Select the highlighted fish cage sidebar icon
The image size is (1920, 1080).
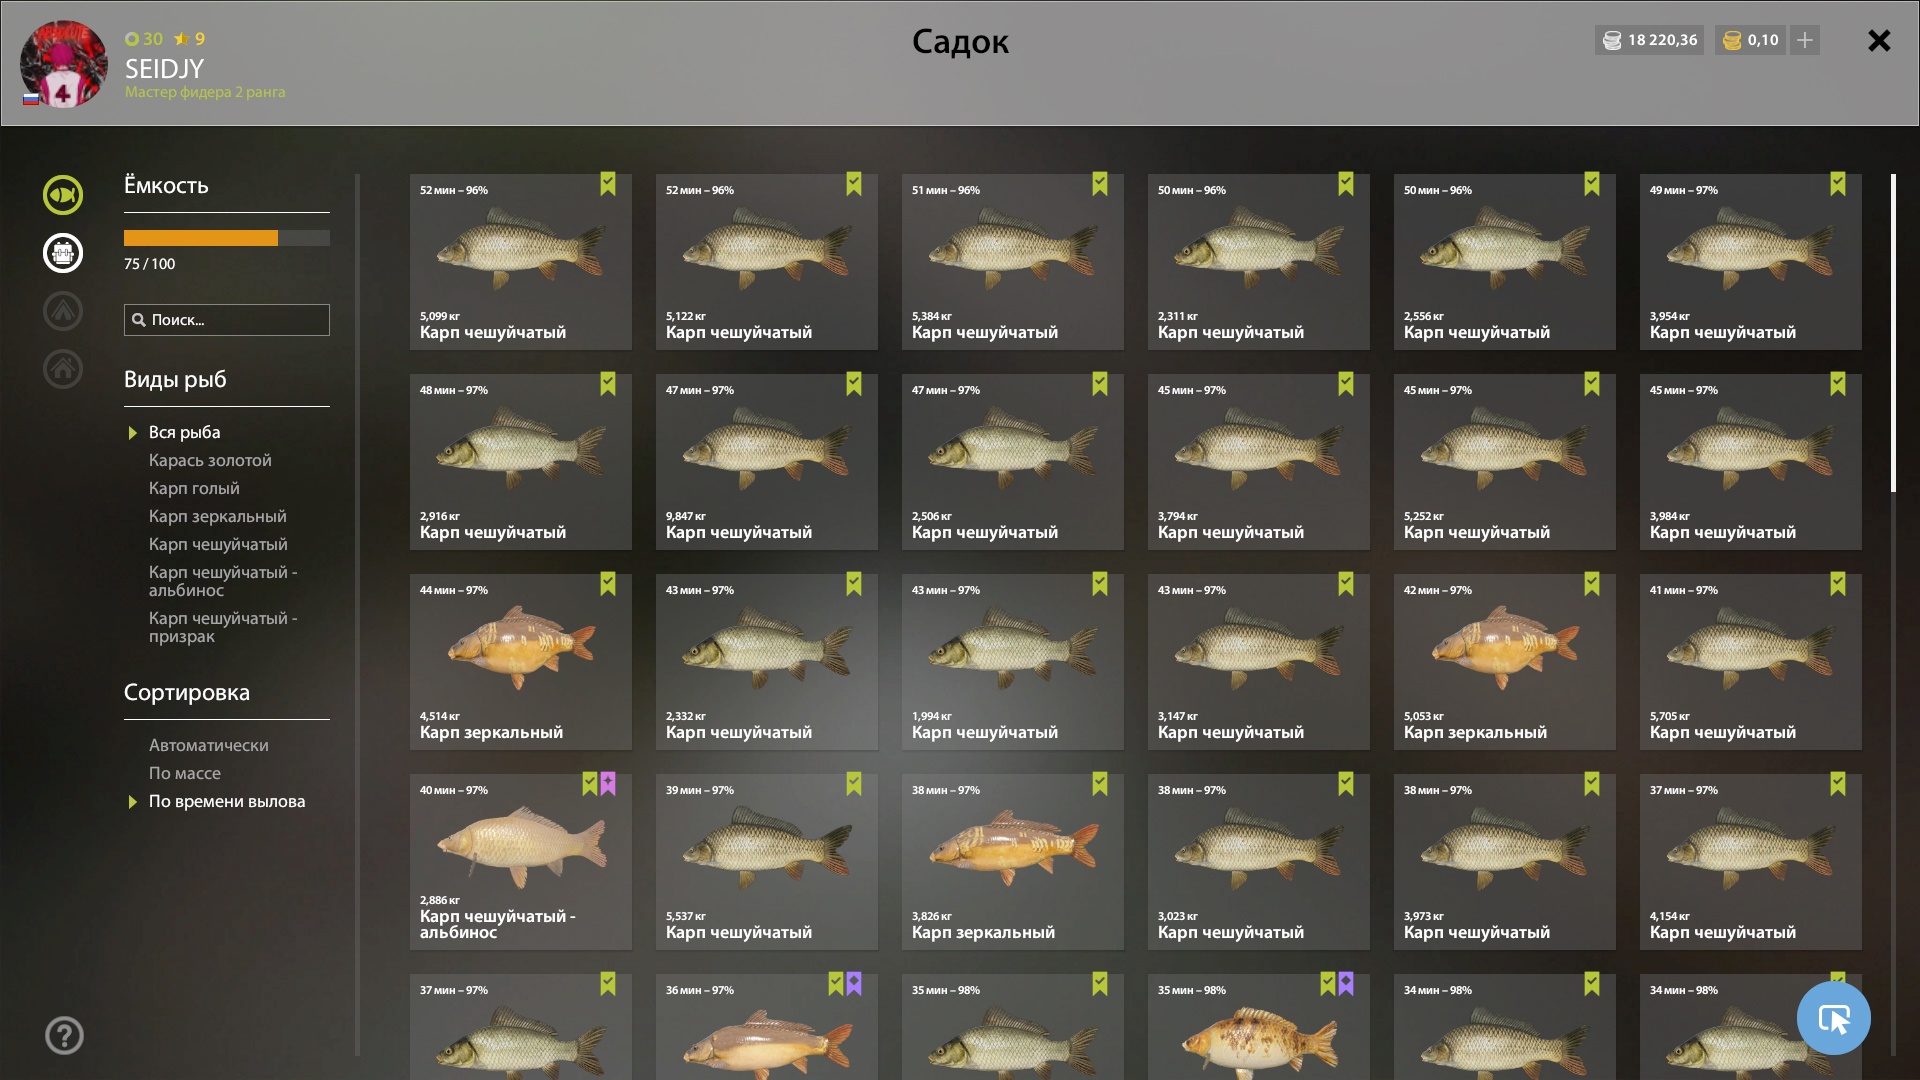(x=62, y=253)
